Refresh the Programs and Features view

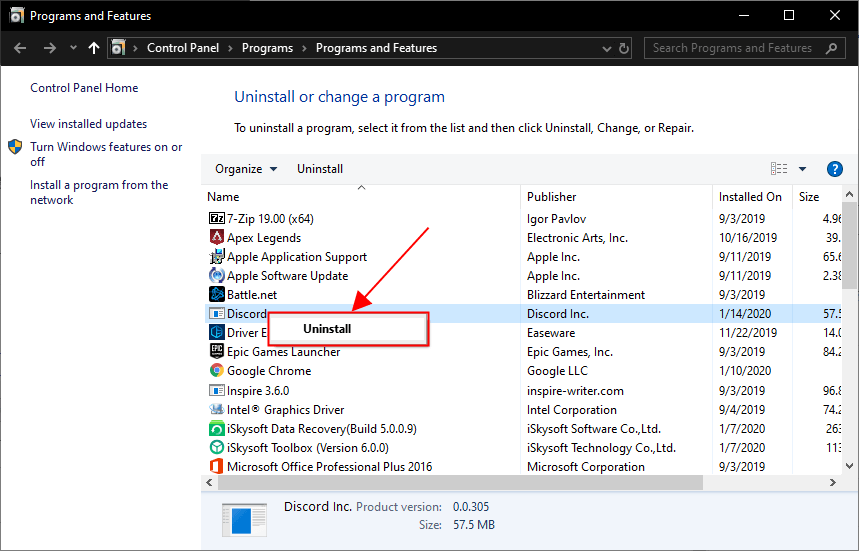(625, 48)
